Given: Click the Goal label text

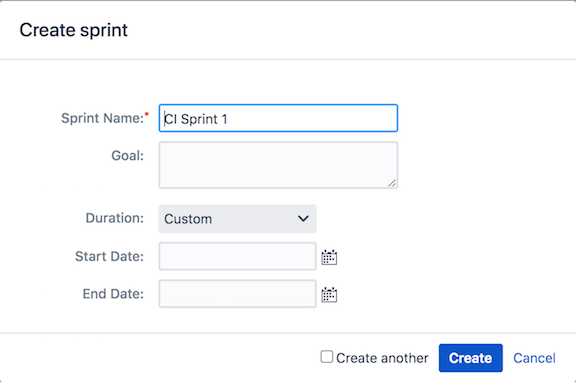Looking at the screenshot, I should coord(127,156).
